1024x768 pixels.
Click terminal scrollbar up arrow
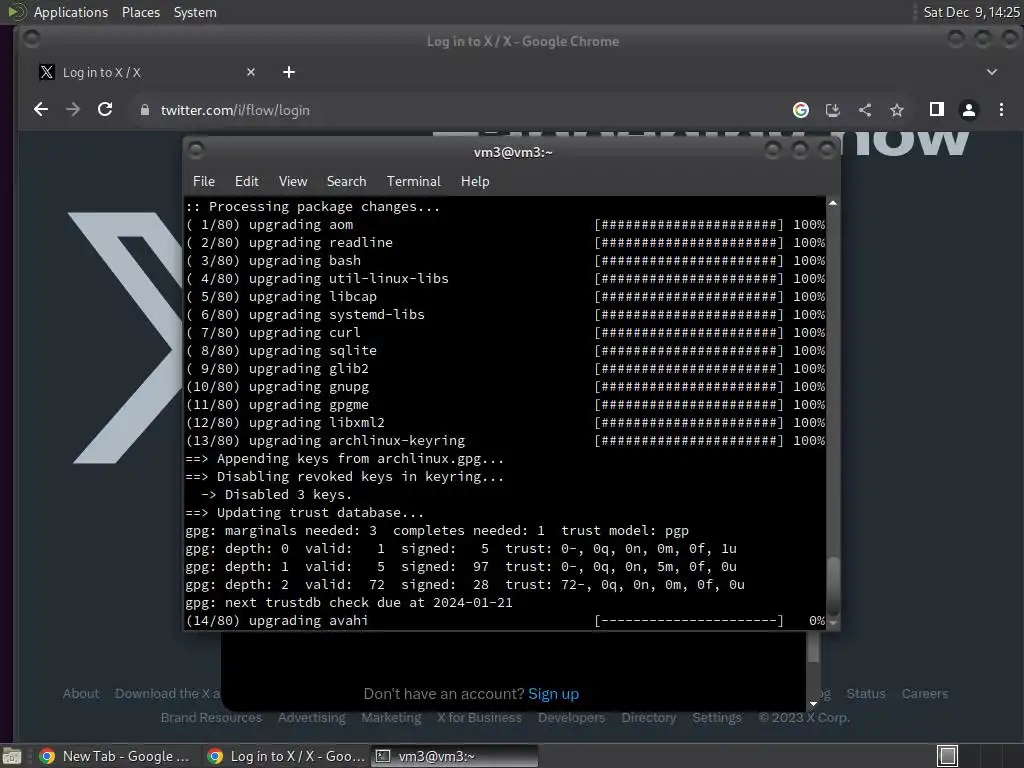(833, 204)
